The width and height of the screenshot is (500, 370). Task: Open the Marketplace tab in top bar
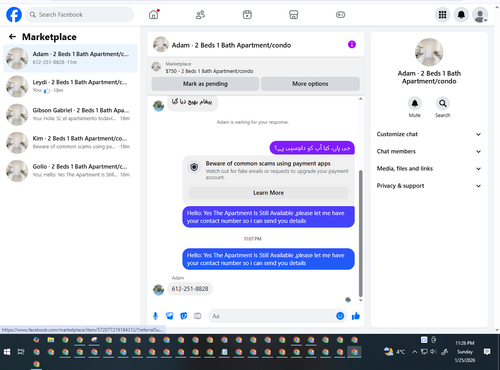pyautogui.click(x=294, y=15)
